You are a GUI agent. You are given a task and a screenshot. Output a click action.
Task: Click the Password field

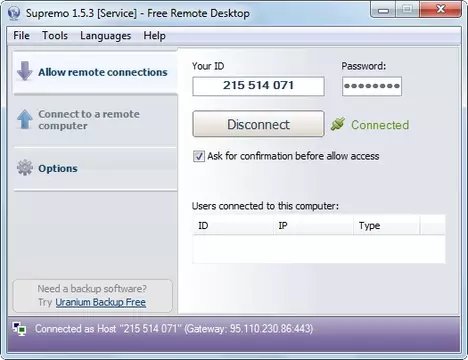tap(372, 86)
